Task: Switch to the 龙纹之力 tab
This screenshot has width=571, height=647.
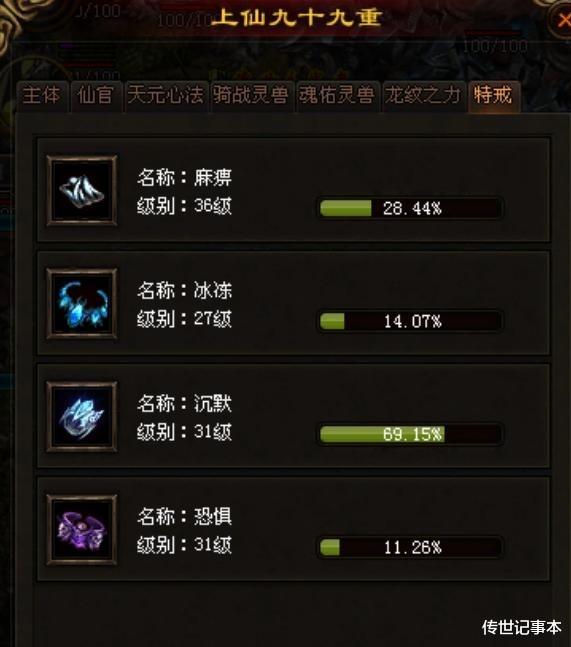Action: tap(423, 96)
